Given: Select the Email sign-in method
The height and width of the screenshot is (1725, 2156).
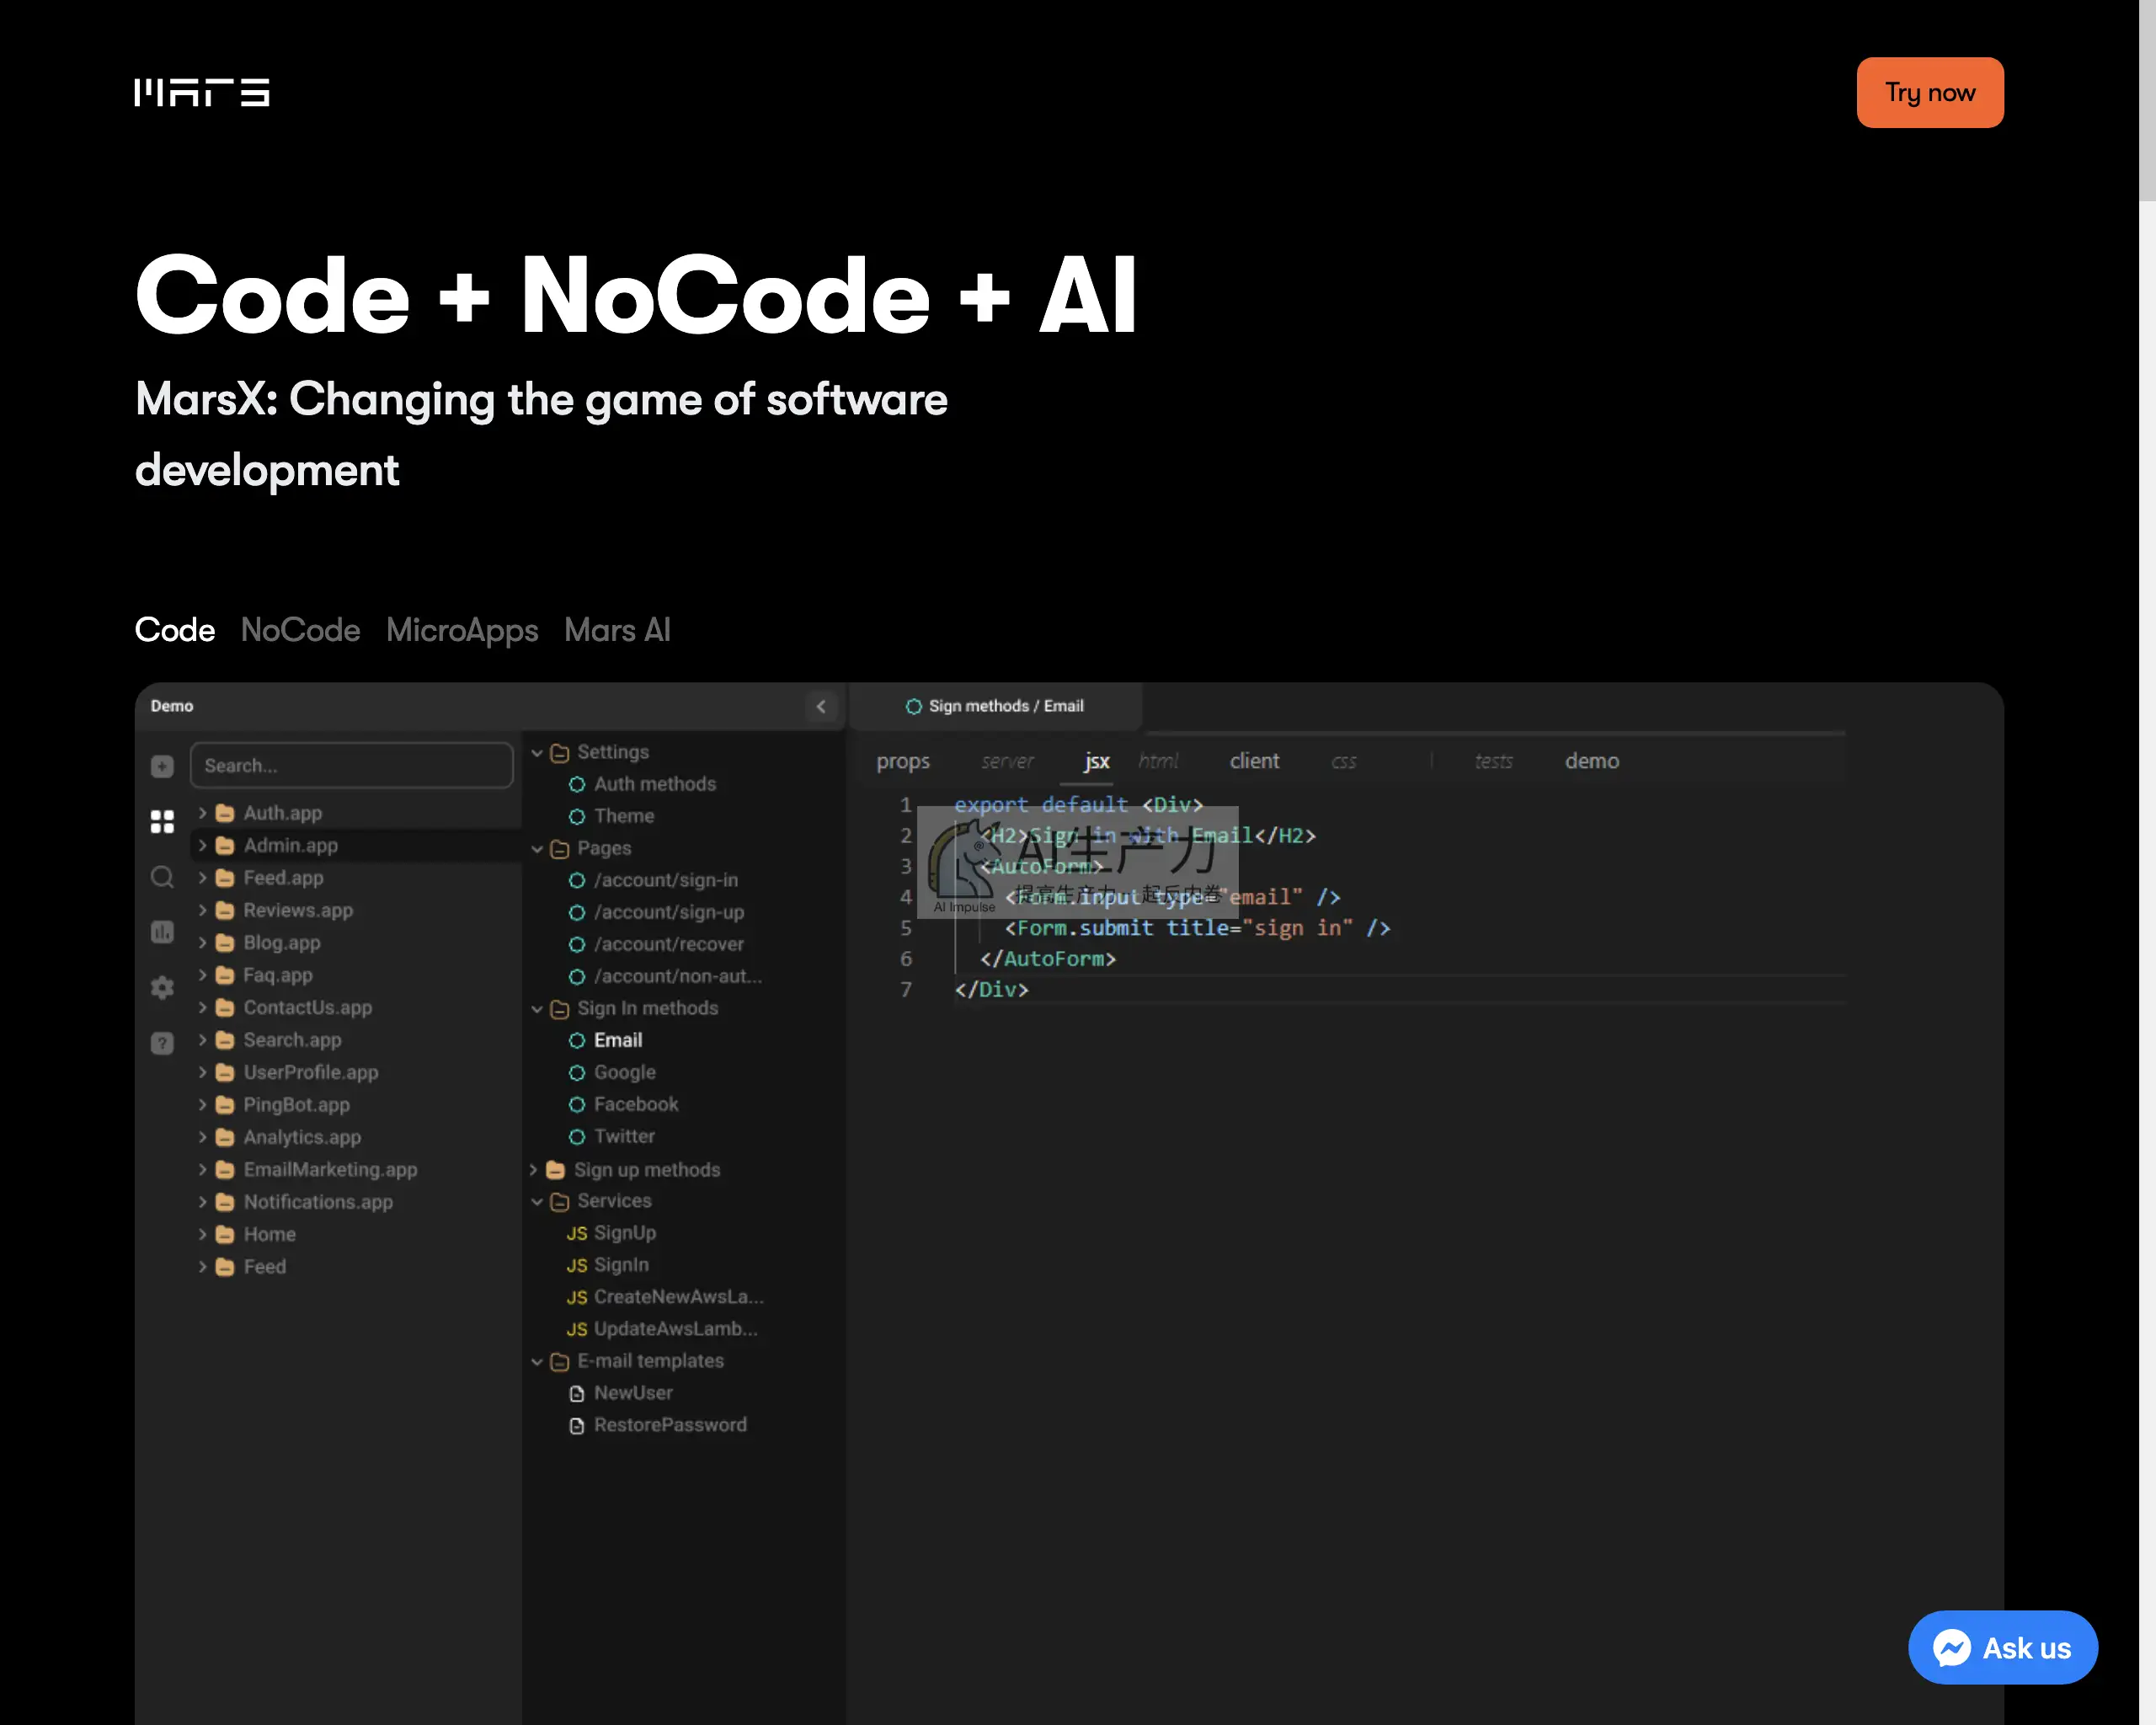Looking at the screenshot, I should point(605,1040).
